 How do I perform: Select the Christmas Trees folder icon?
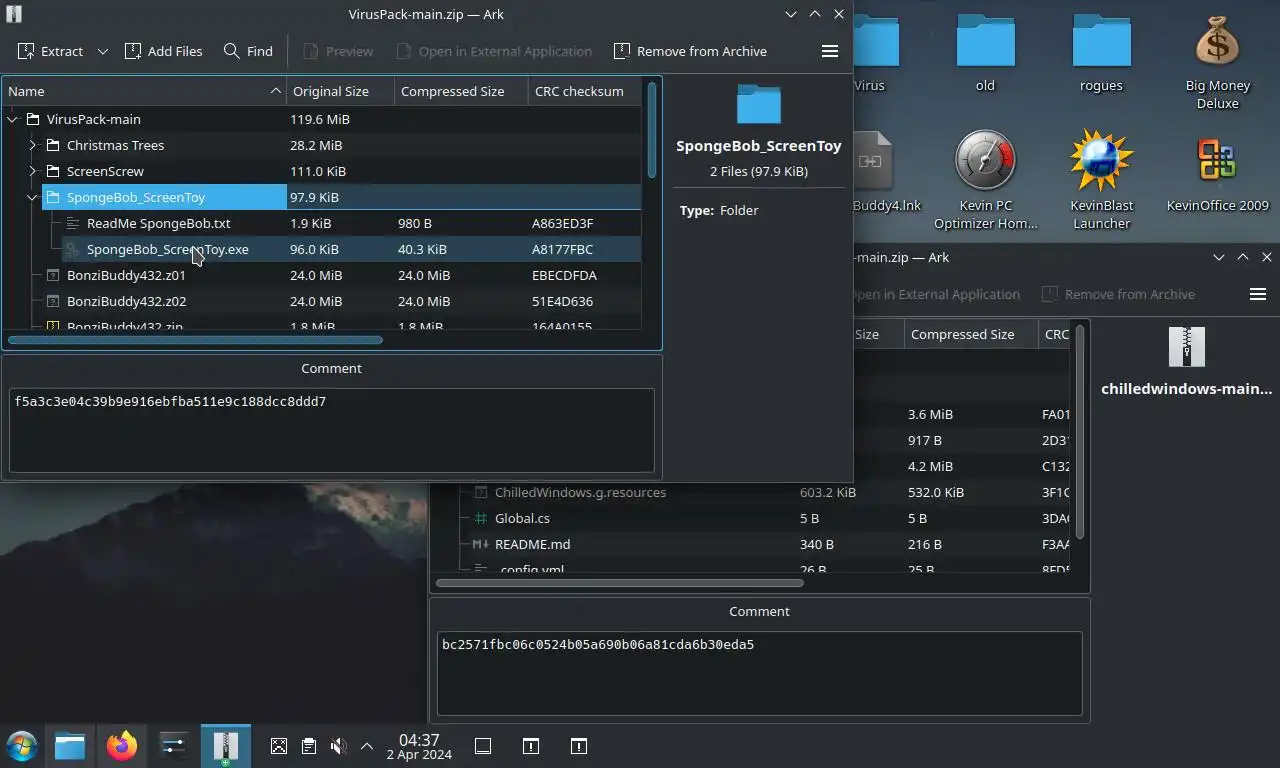[x=53, y=145]
